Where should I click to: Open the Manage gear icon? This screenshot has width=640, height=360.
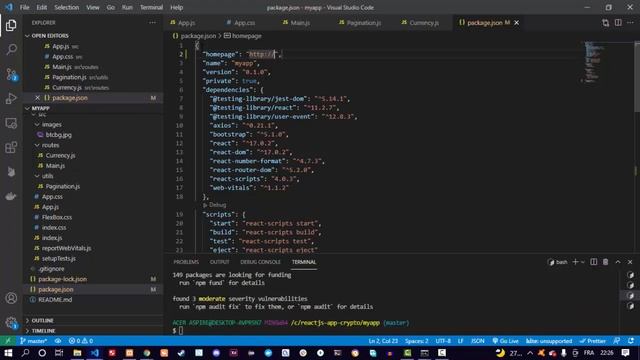pos(11,322)
